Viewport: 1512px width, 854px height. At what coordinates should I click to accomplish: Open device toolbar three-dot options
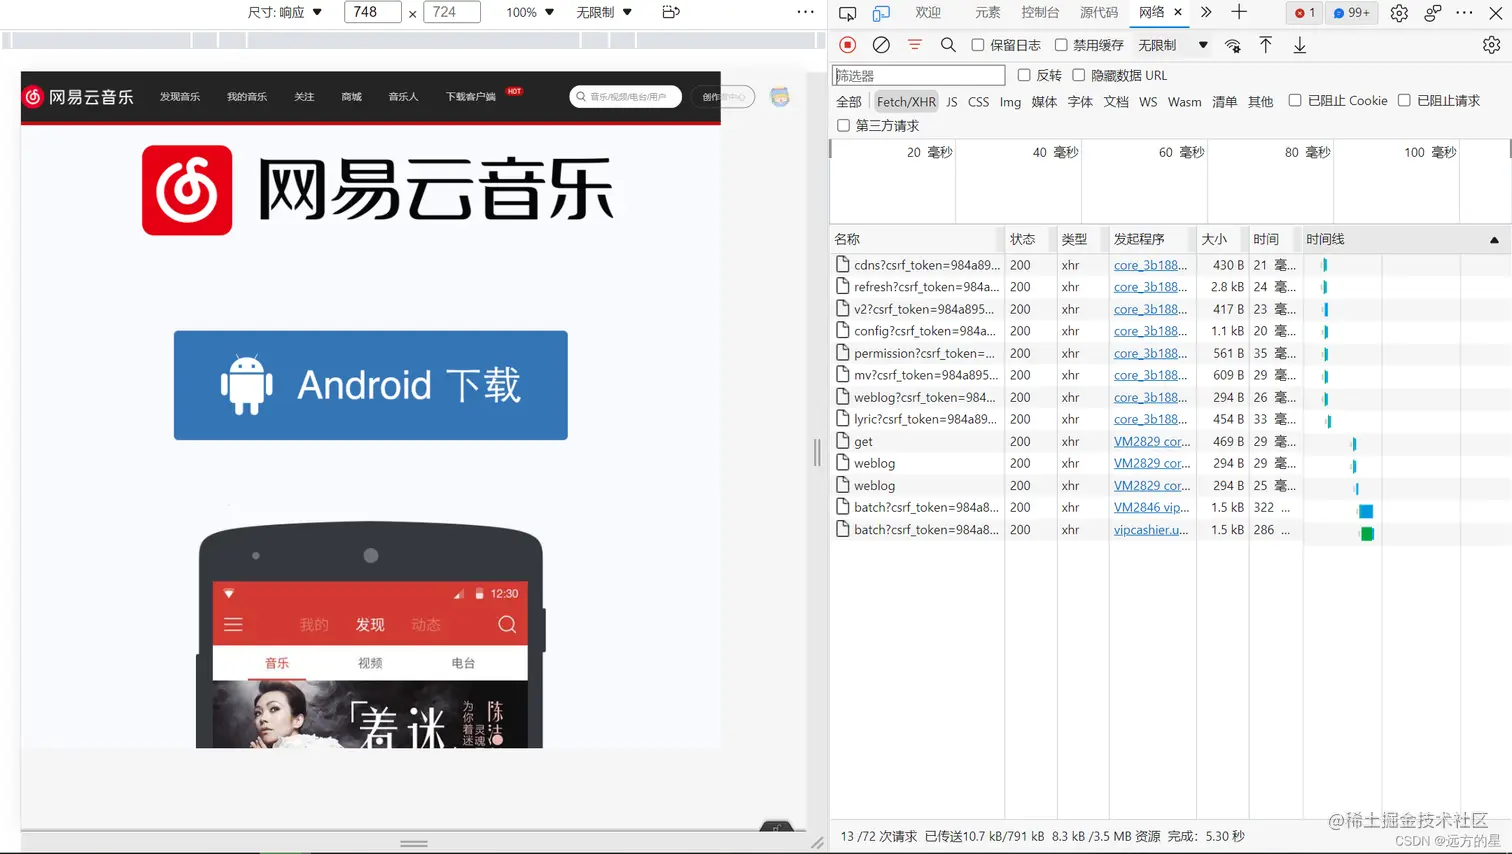coord(805,12)
